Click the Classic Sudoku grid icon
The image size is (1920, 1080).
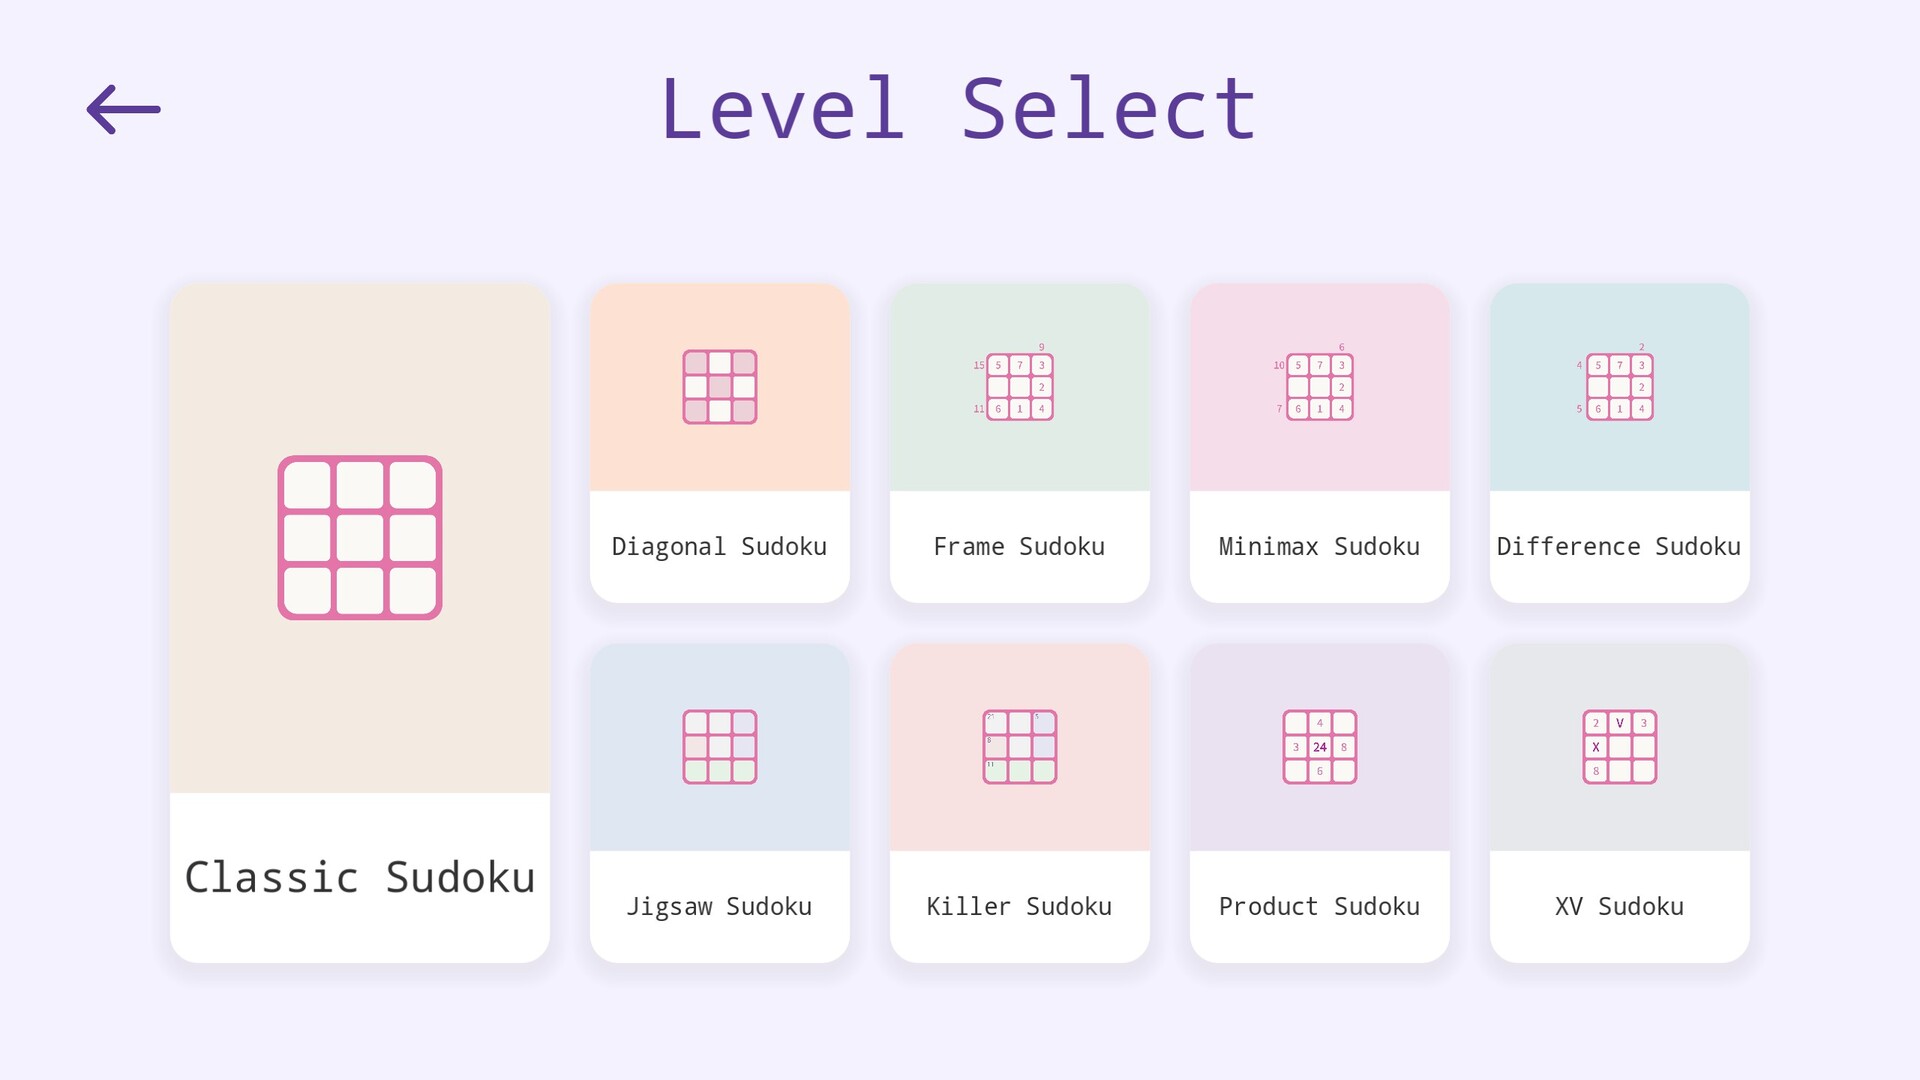pos(360,538)
